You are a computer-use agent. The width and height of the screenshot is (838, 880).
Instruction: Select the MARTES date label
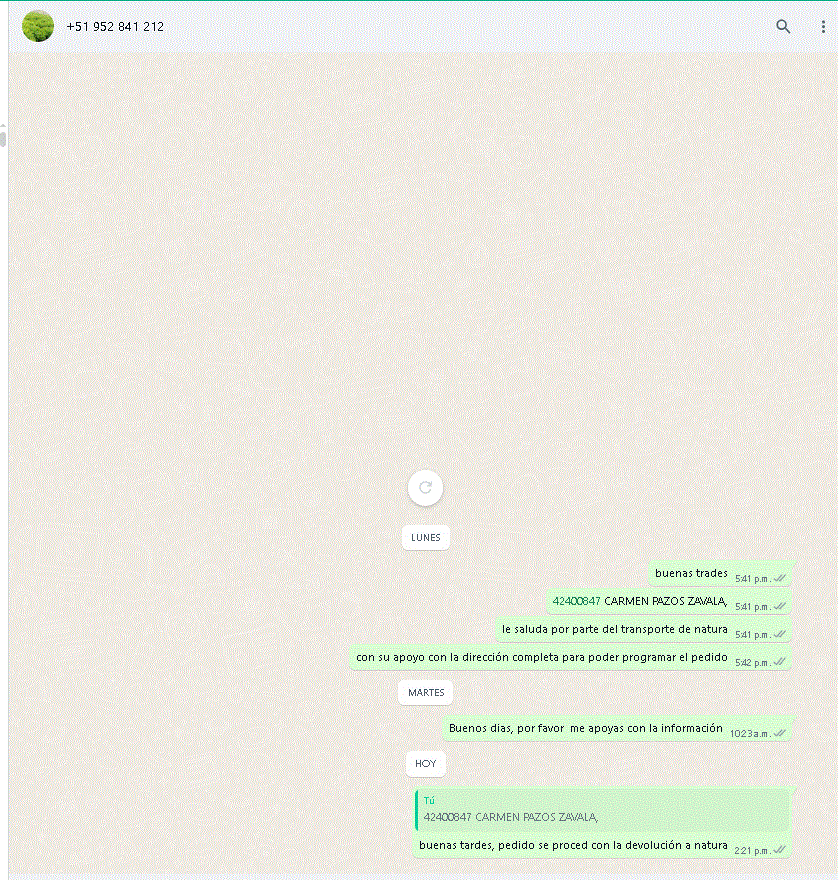[x=425, y=692]
